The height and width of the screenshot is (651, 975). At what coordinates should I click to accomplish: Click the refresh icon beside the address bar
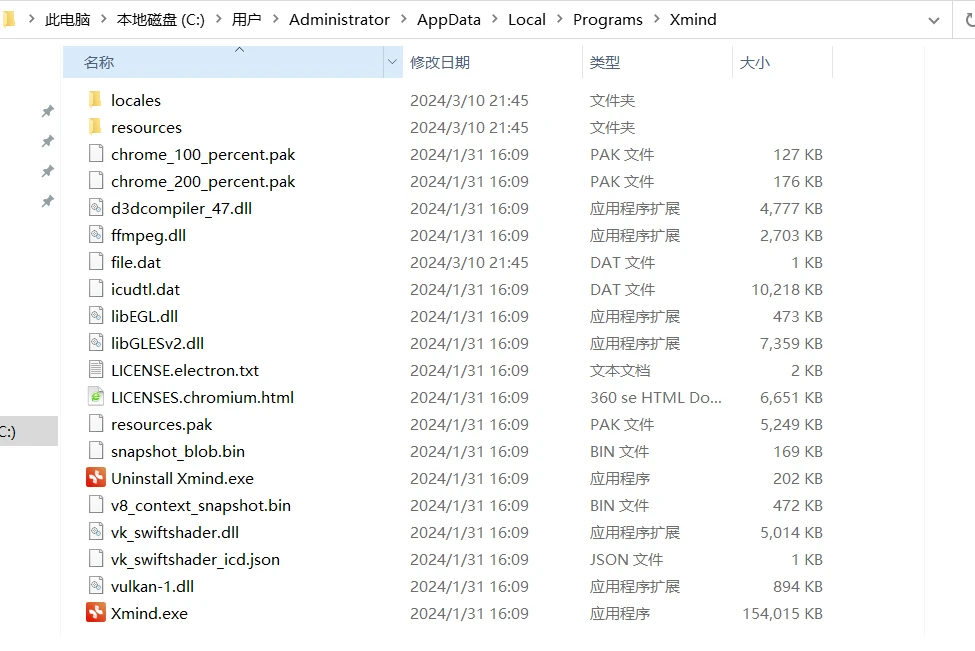coord(969,20)
